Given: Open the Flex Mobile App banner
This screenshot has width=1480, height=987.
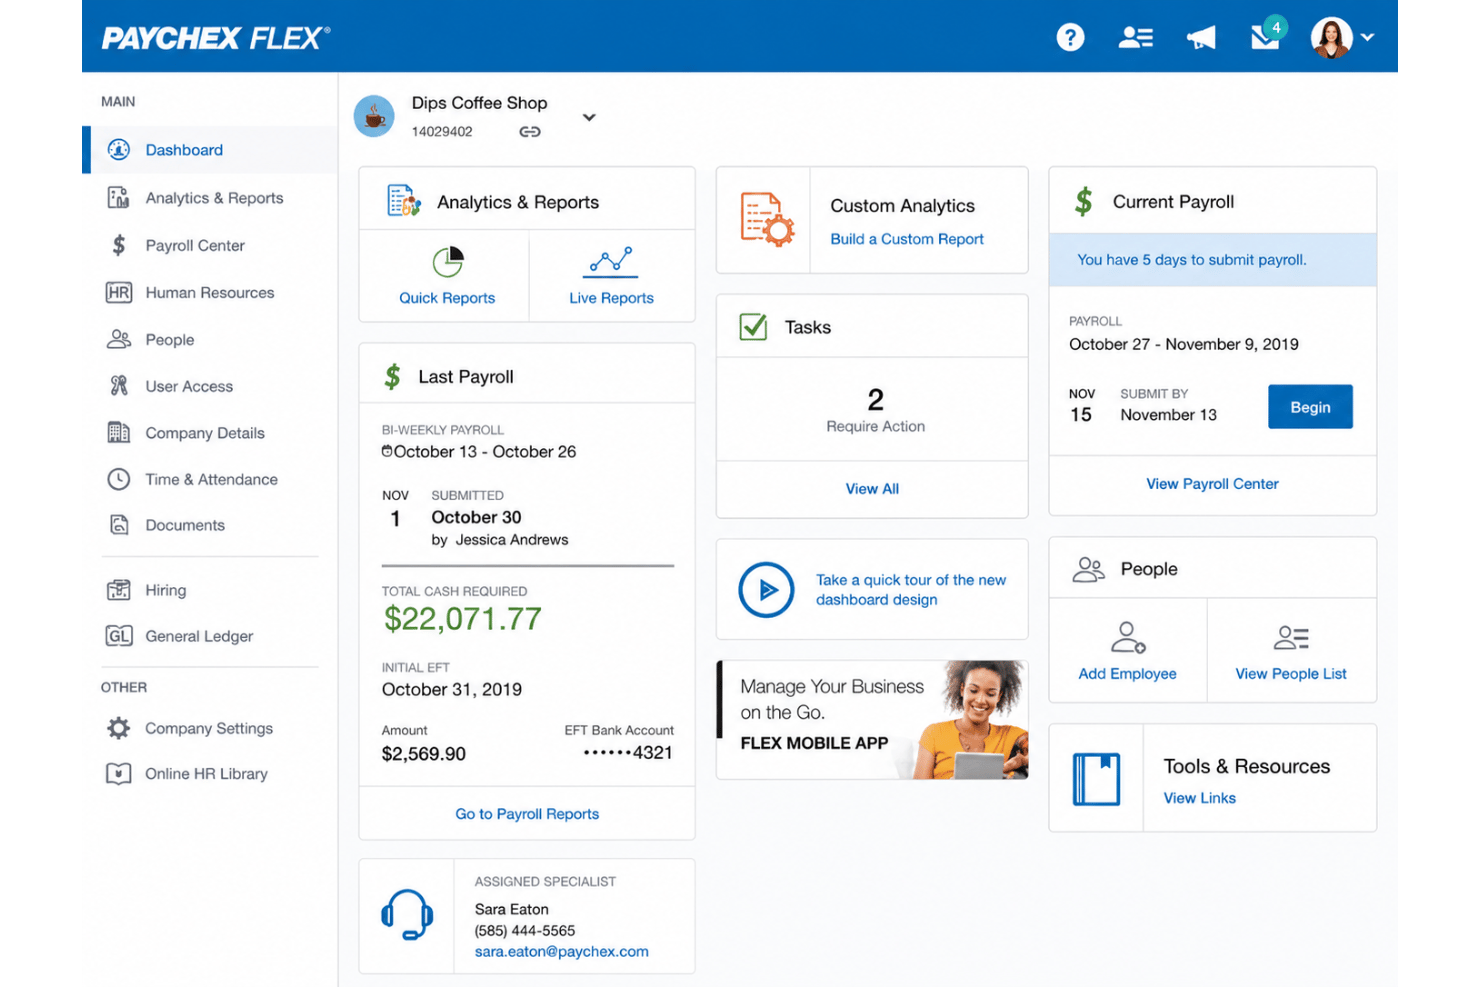Looking at the screenshot, I should click(873, 720).
